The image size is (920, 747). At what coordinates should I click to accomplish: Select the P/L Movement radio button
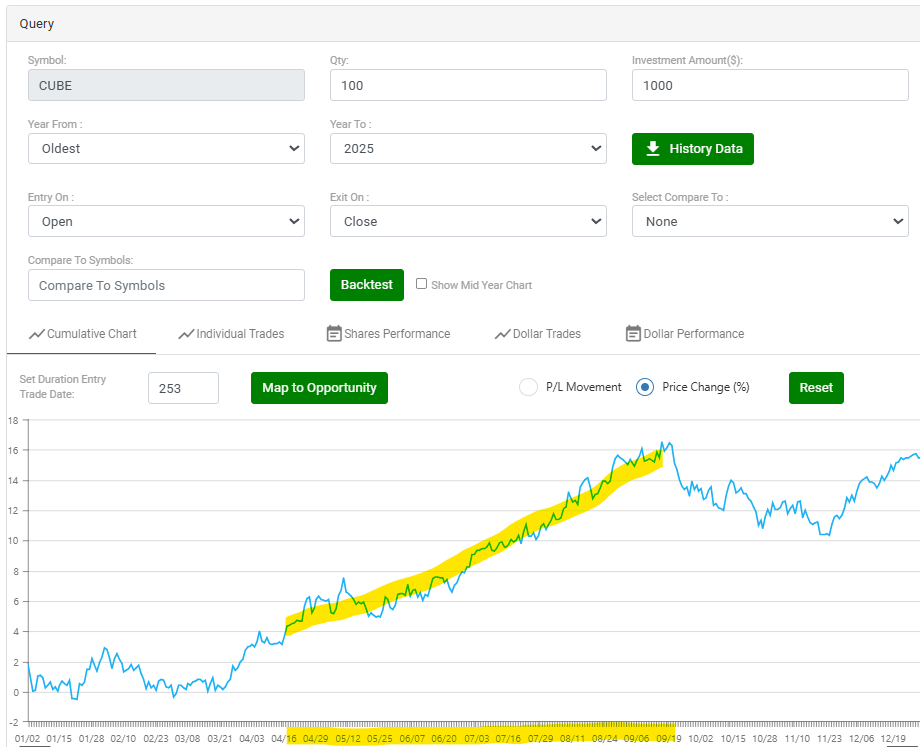coord(528,387)
